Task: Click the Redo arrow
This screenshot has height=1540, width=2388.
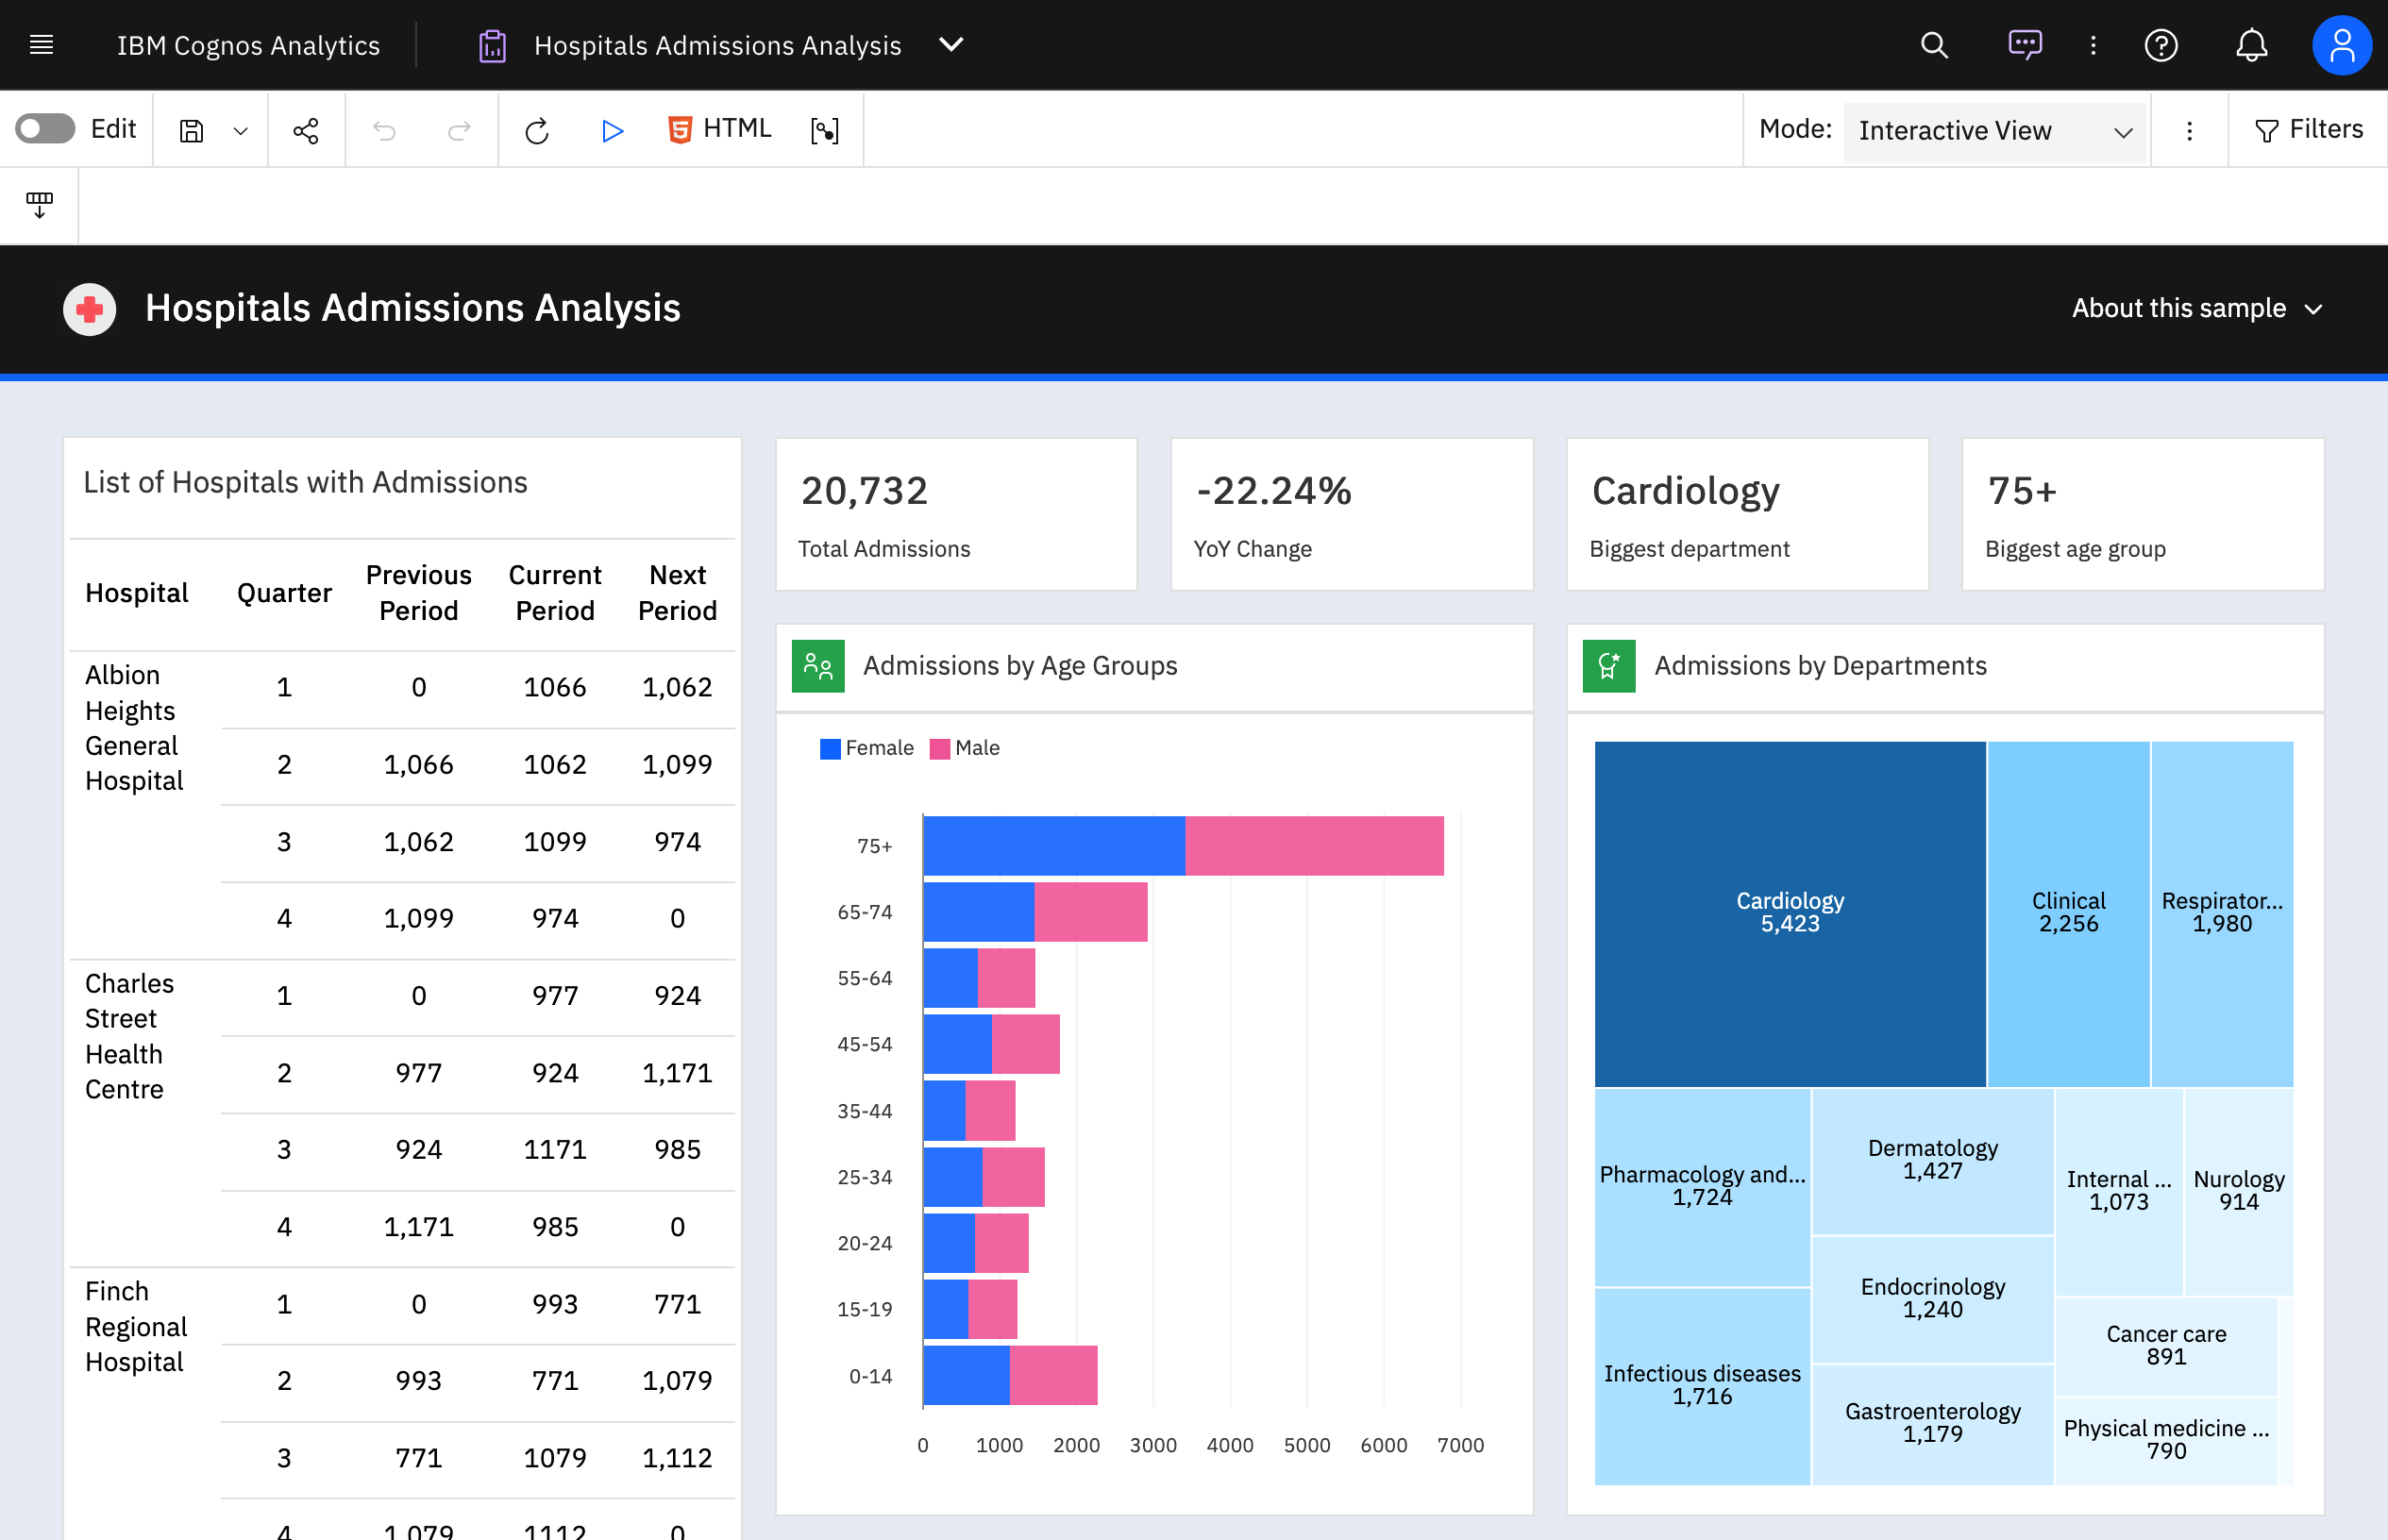Action: (x=459, y=131)
